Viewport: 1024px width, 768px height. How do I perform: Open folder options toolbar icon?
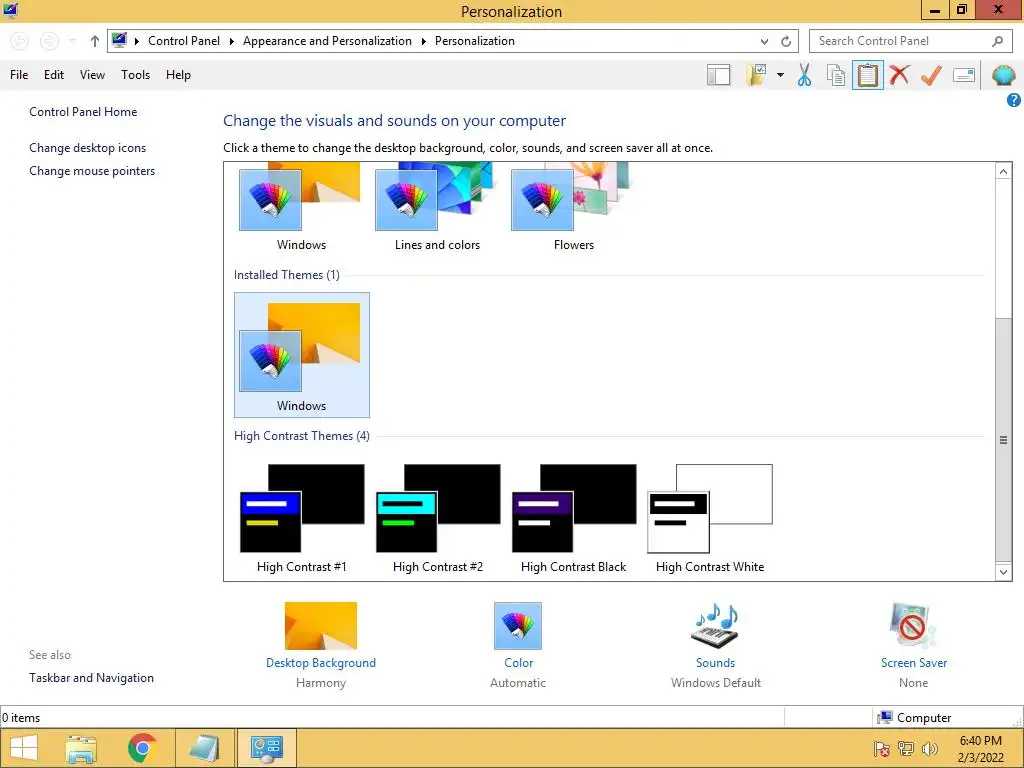pyautogui.click(x=756, y=75)
